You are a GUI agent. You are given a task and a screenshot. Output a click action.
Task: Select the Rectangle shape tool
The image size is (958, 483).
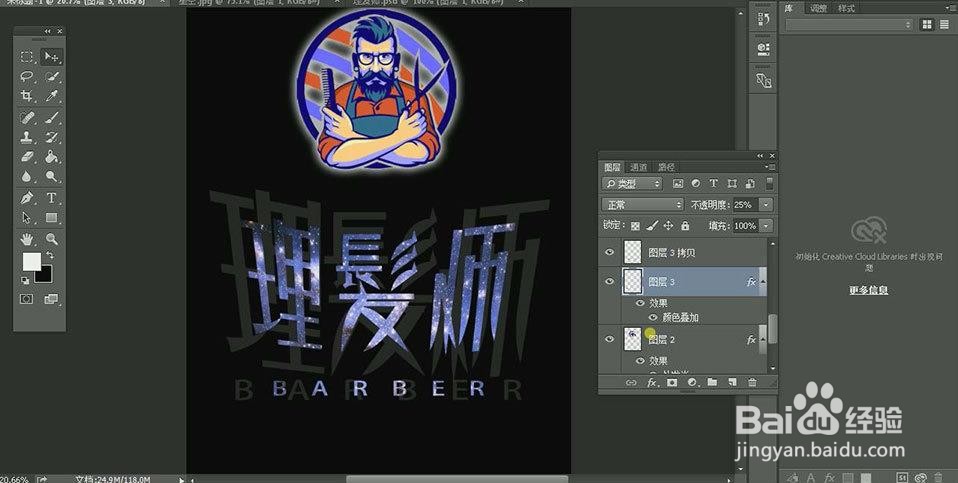(x=51, y=217)
